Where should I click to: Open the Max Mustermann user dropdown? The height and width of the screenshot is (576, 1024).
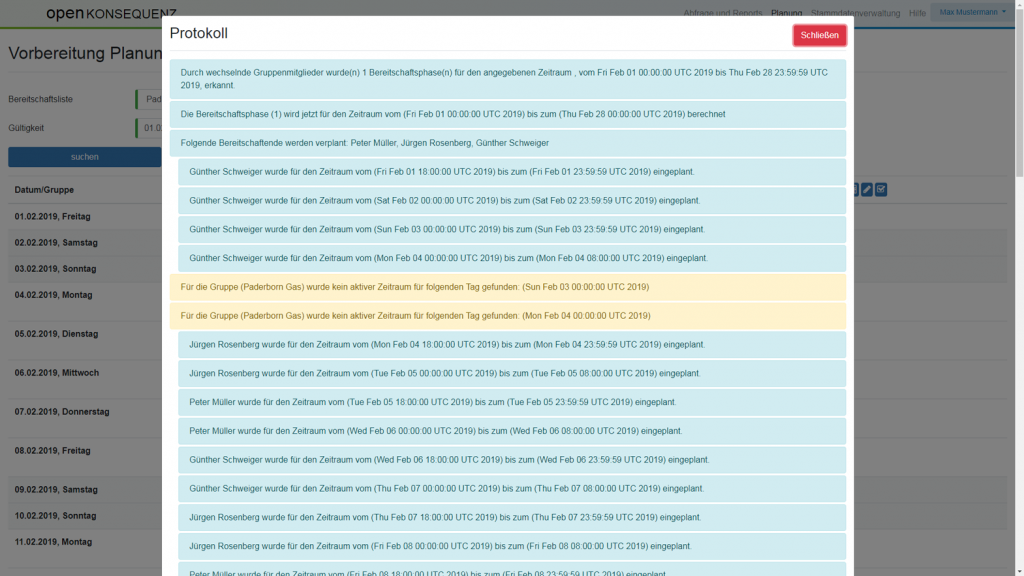(x=972, y=12)
